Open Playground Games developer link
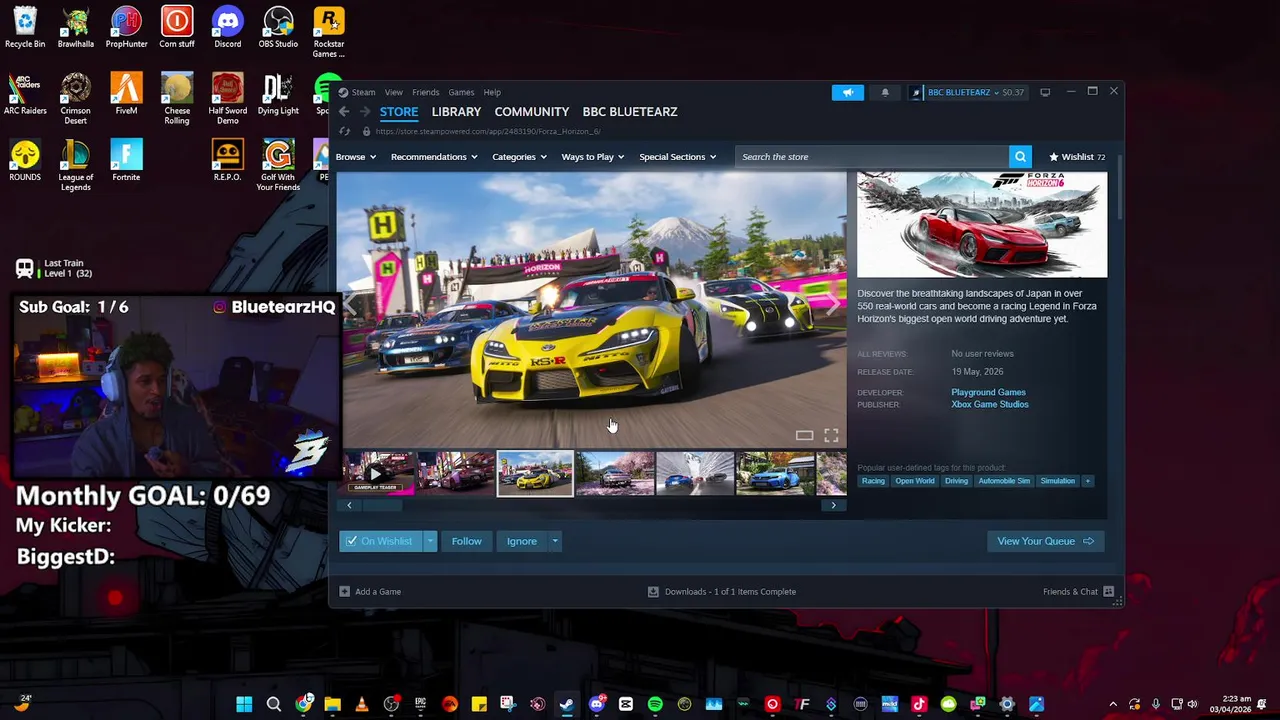This screenshot has height=720, width=1280. pyautogui.click(x=988, y=392)
